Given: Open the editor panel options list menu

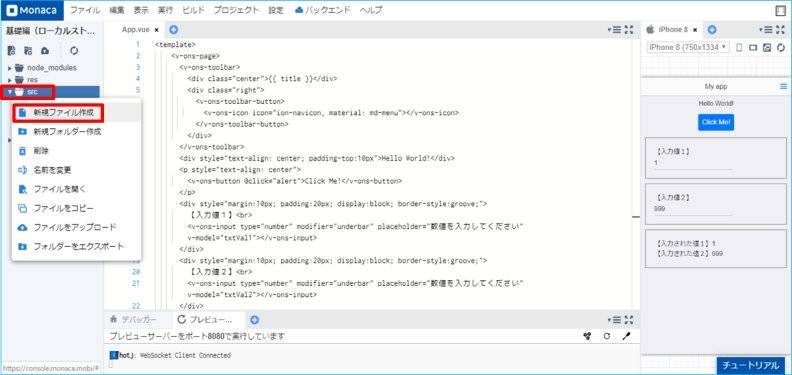Looking at the screenshot, I should [x=614, y=30].
